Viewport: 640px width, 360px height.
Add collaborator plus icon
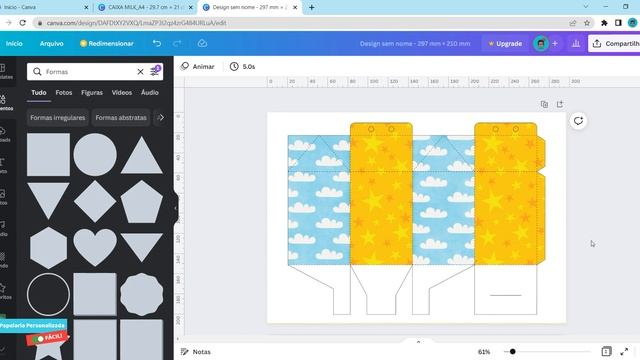point(555,43)
